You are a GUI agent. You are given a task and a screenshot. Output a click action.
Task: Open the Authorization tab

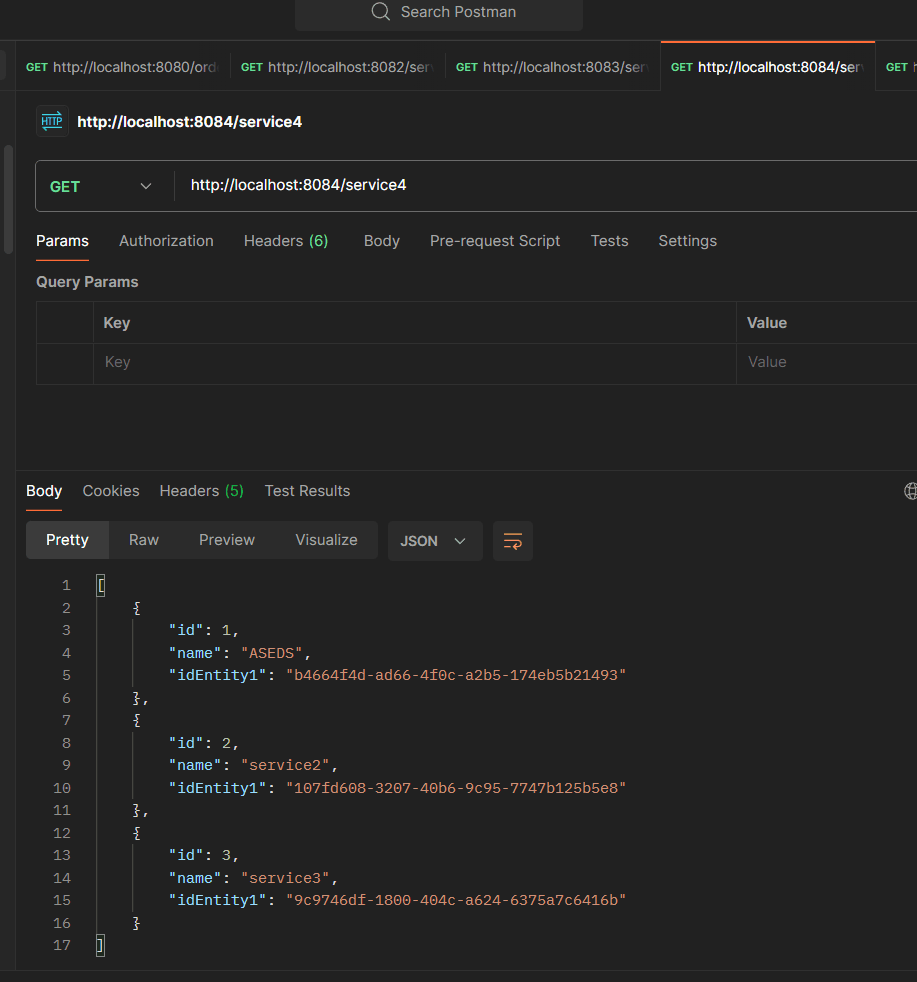point(166,241)
